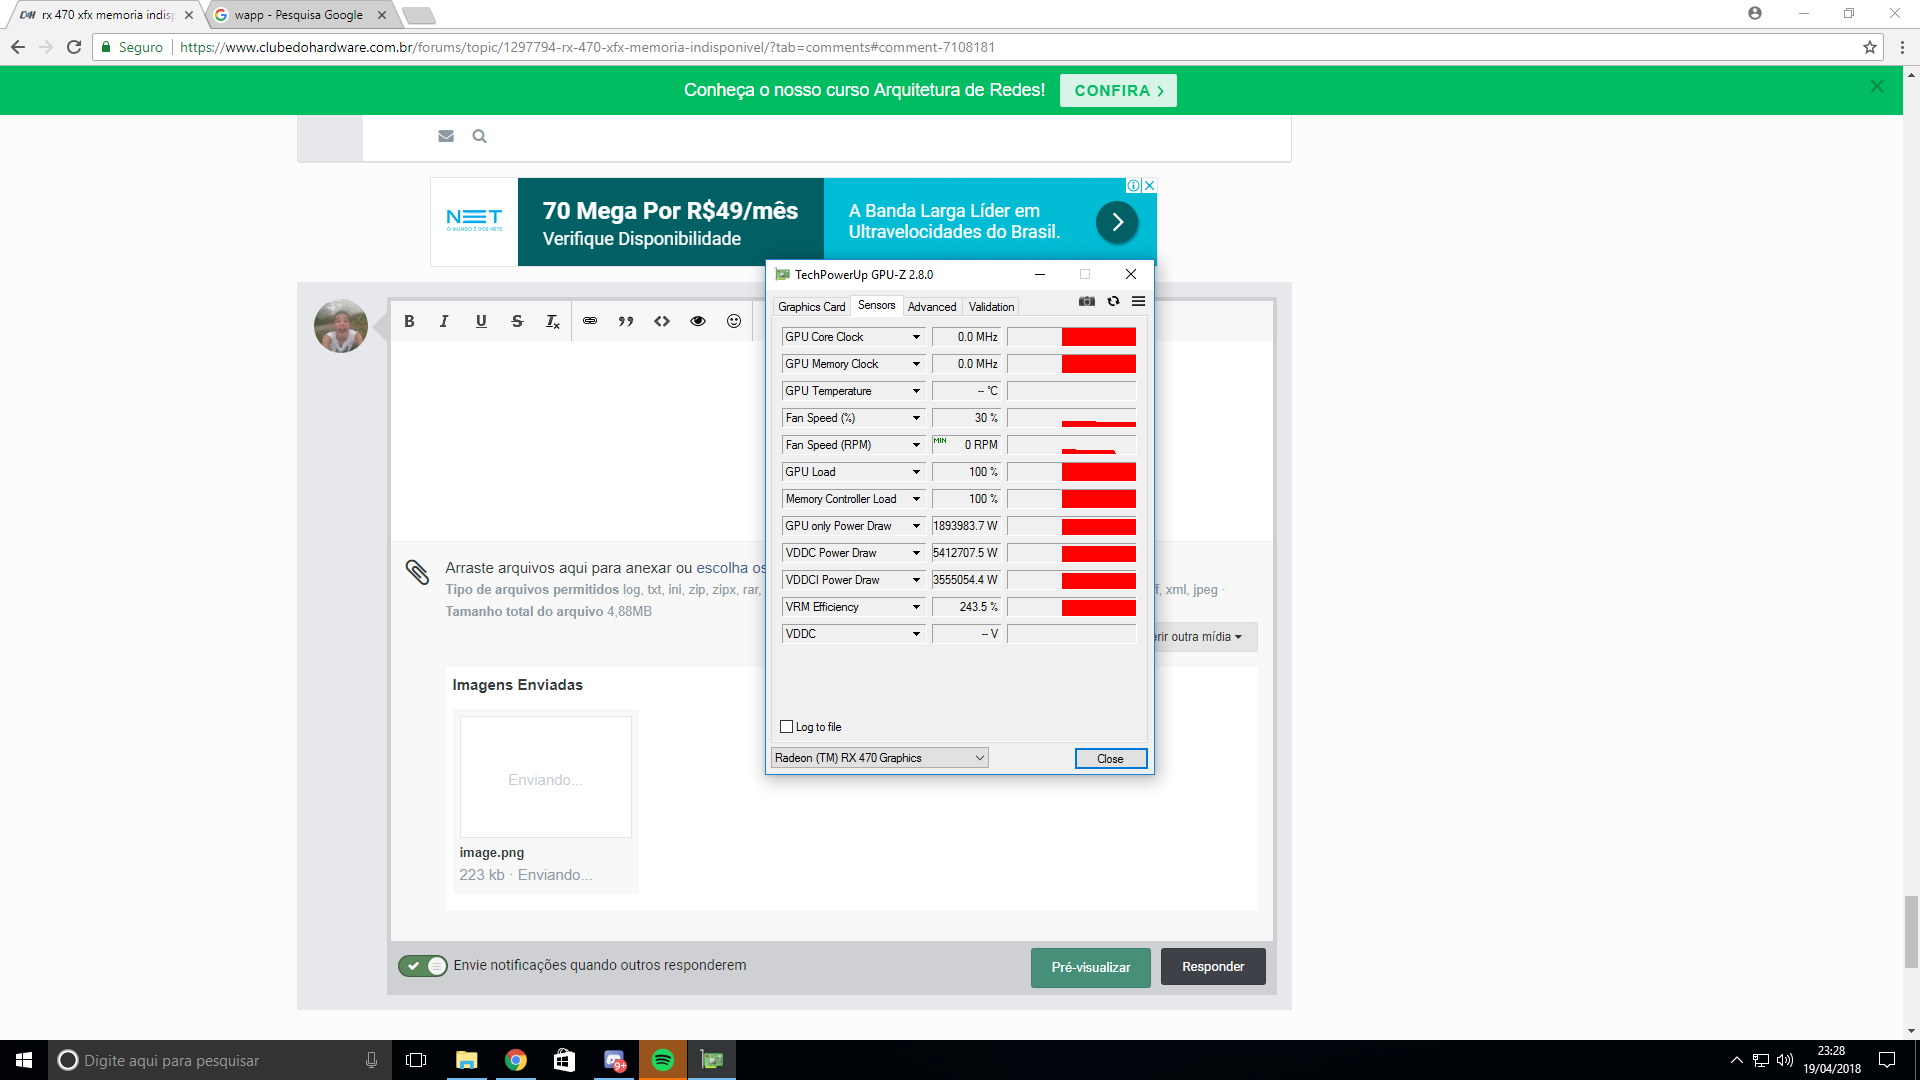Toggle bold formatting in the reply editor
The width and height of the screenshot is (1920, 1080).
409,321
